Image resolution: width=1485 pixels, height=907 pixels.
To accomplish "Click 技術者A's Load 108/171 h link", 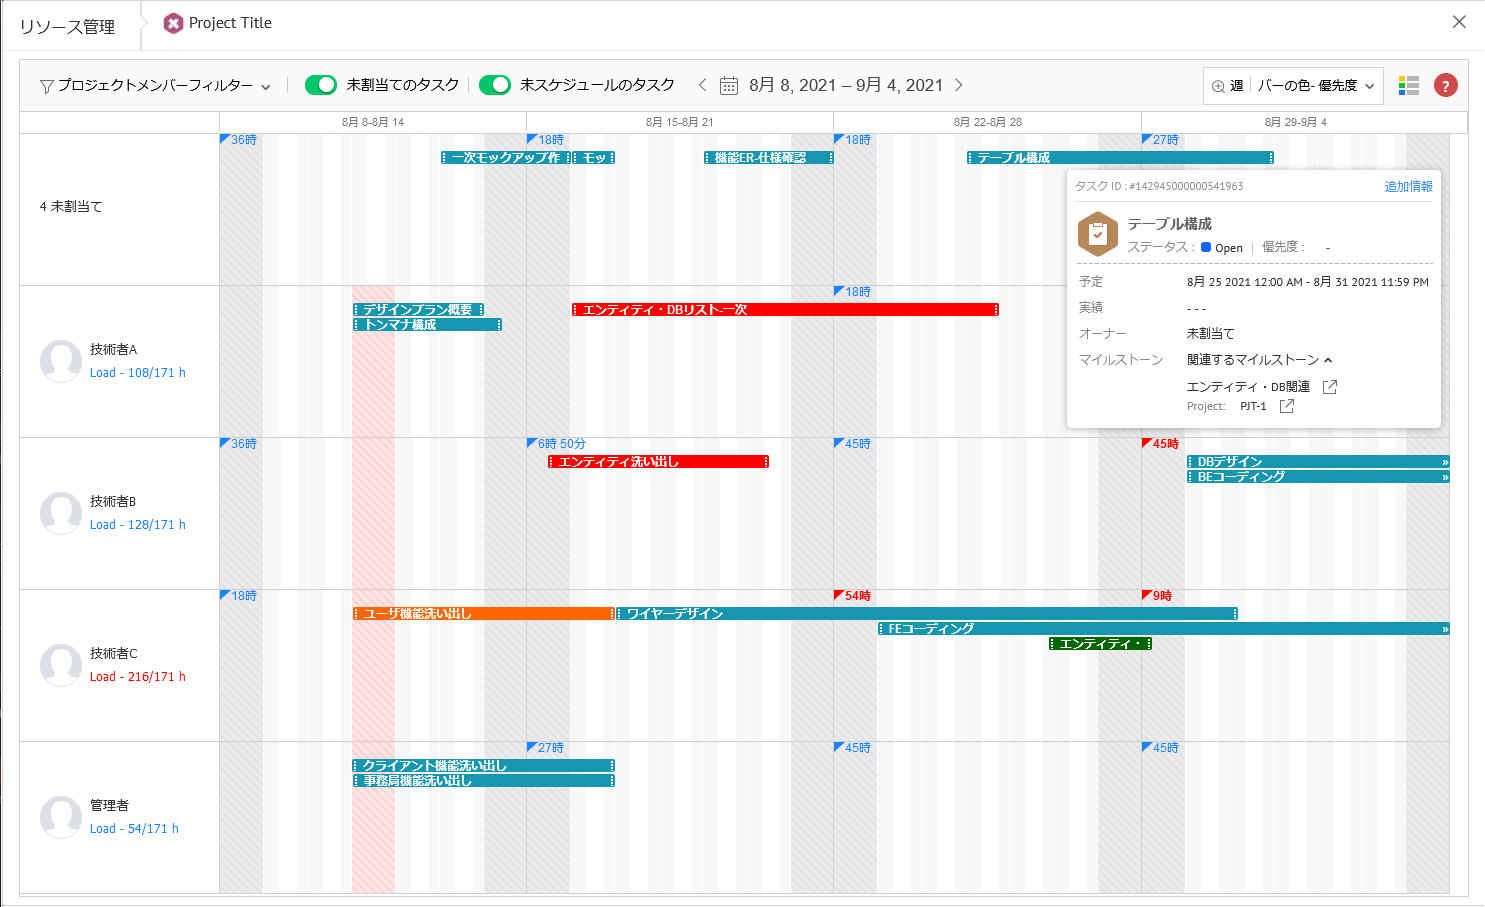I will point(136,372).
